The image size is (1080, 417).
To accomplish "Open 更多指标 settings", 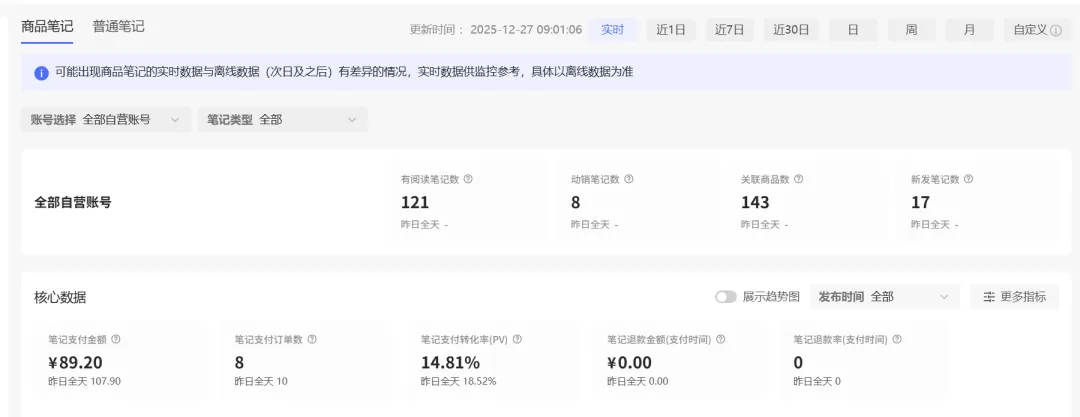I will [1015, 297].
